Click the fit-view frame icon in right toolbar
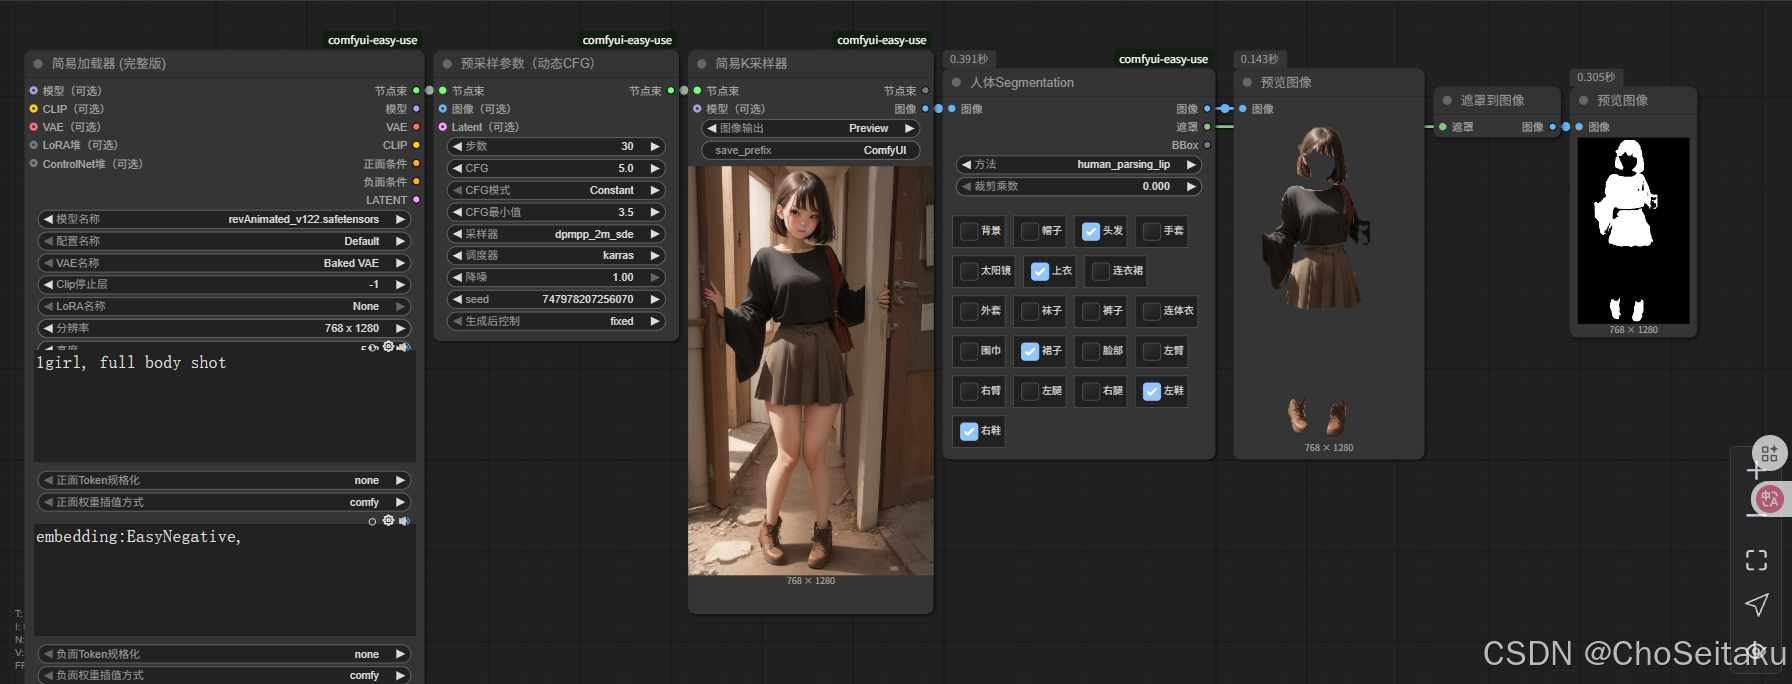 [x=1756, y=560]
